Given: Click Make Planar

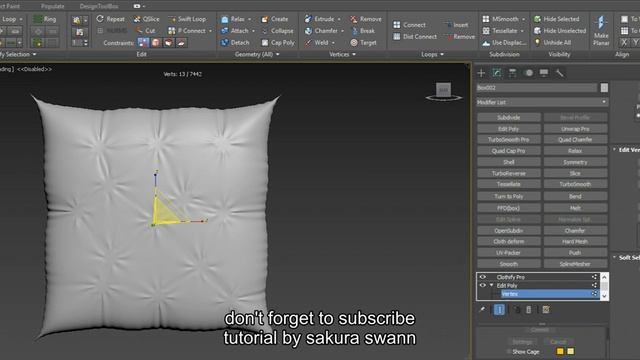Looking at the screenshot, I should tap(601, 31).
